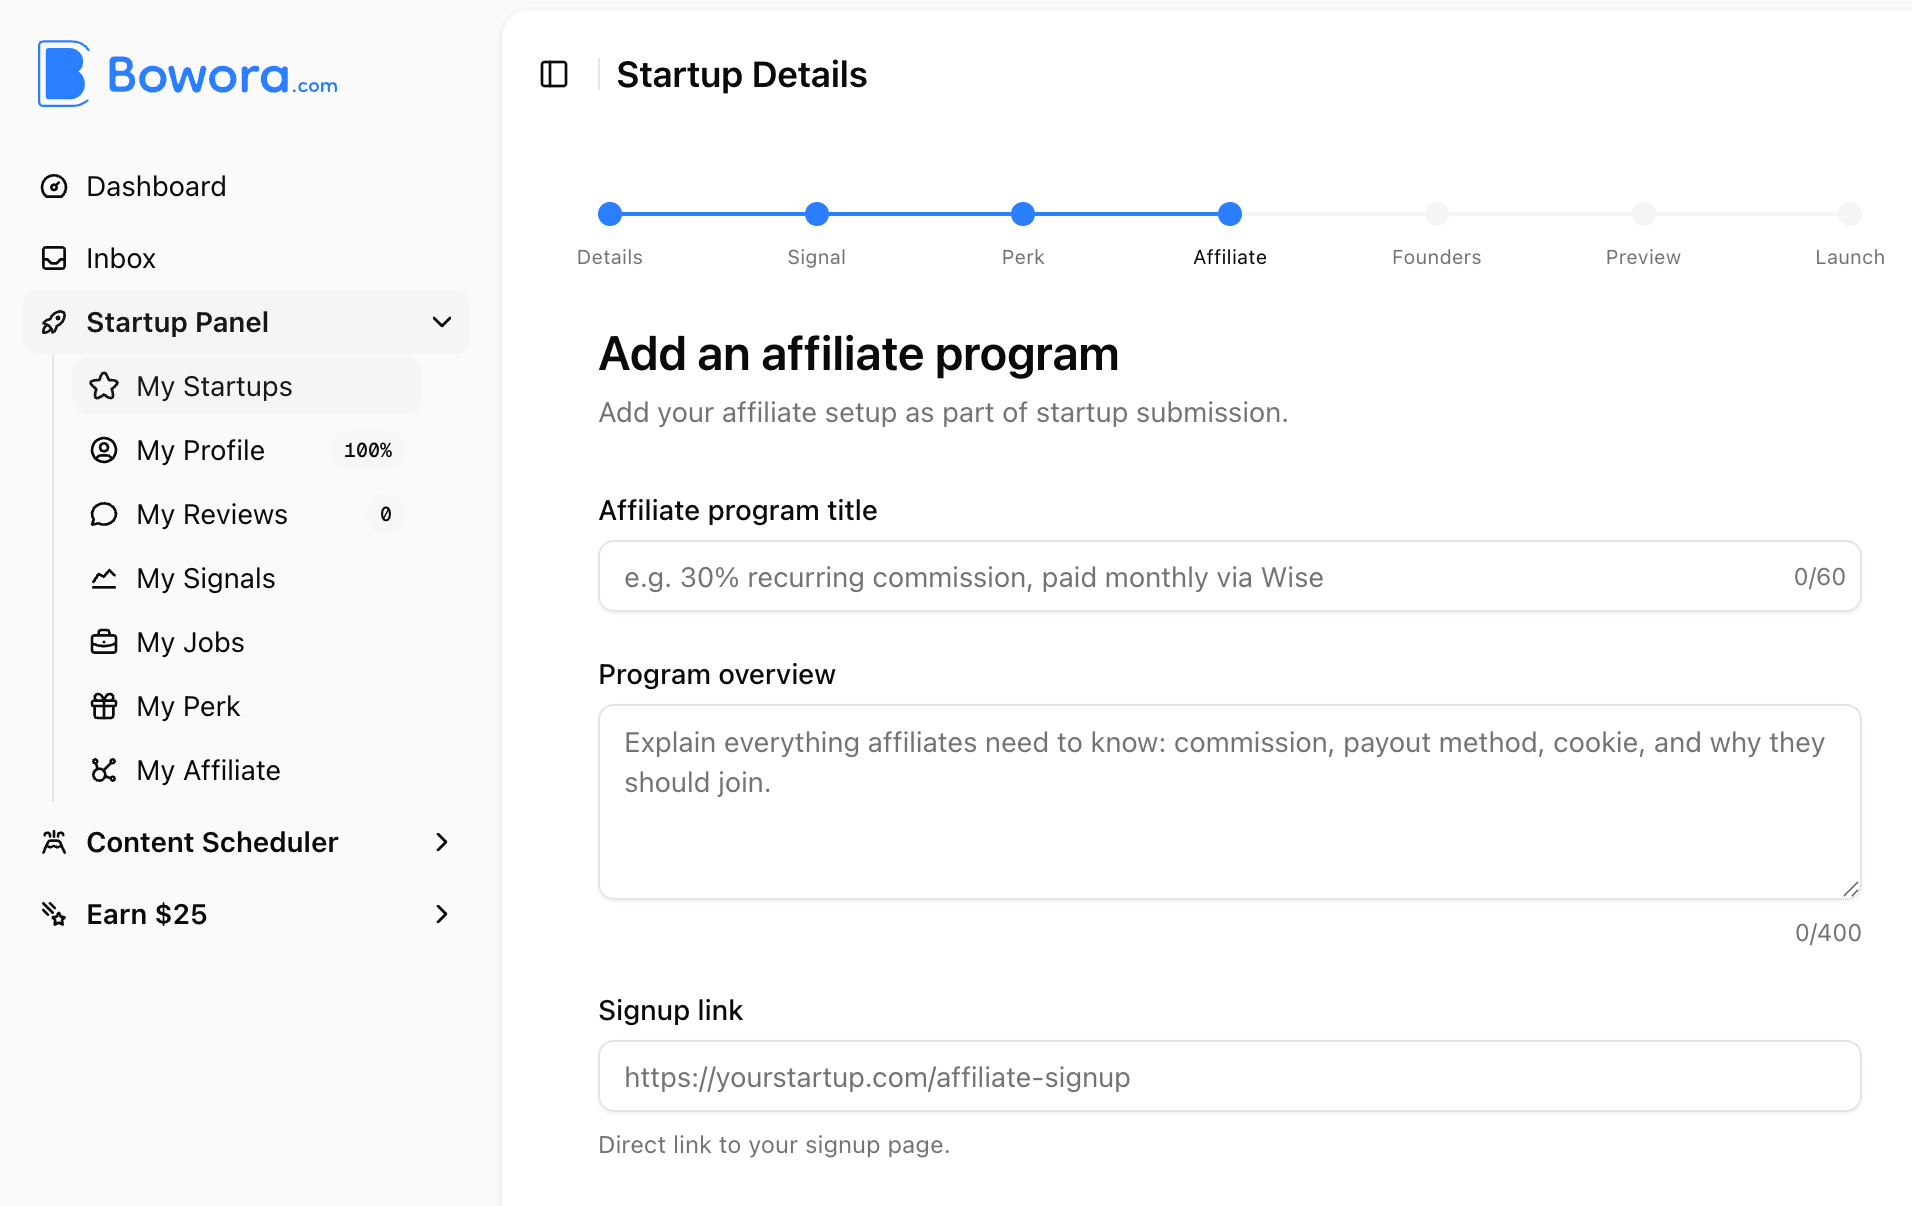Select the My Perk gift icon
This screenshot has height=1206, width=1912.
tap(104, 706)
